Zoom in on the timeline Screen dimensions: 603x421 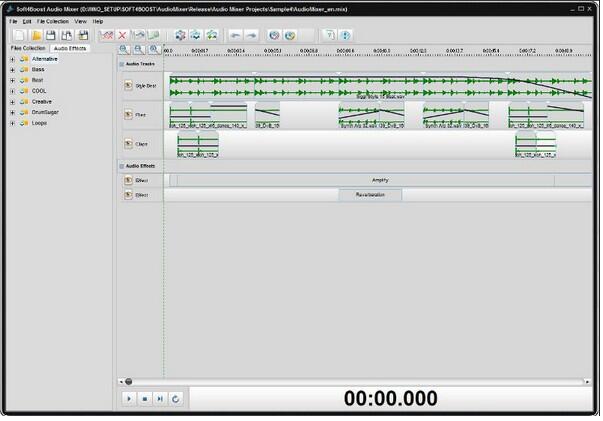coord(124,49)
